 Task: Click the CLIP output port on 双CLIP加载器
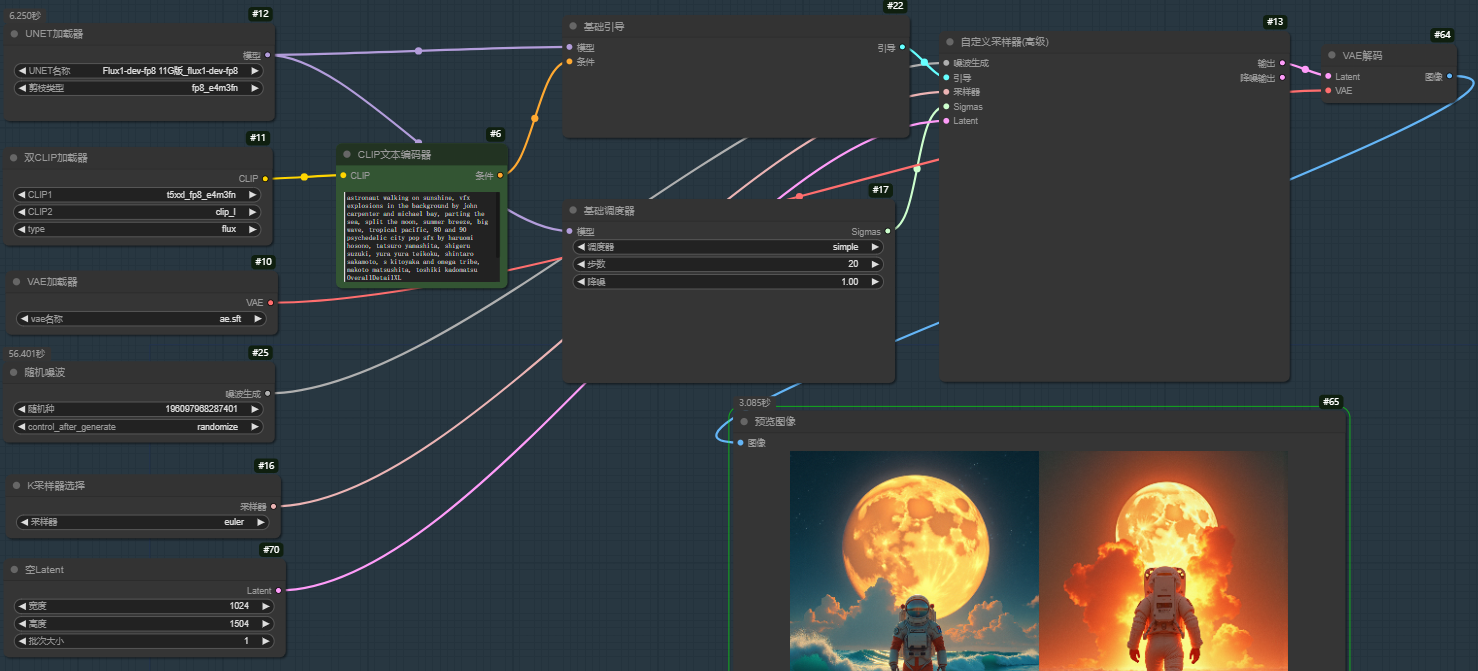click(265, 178)
